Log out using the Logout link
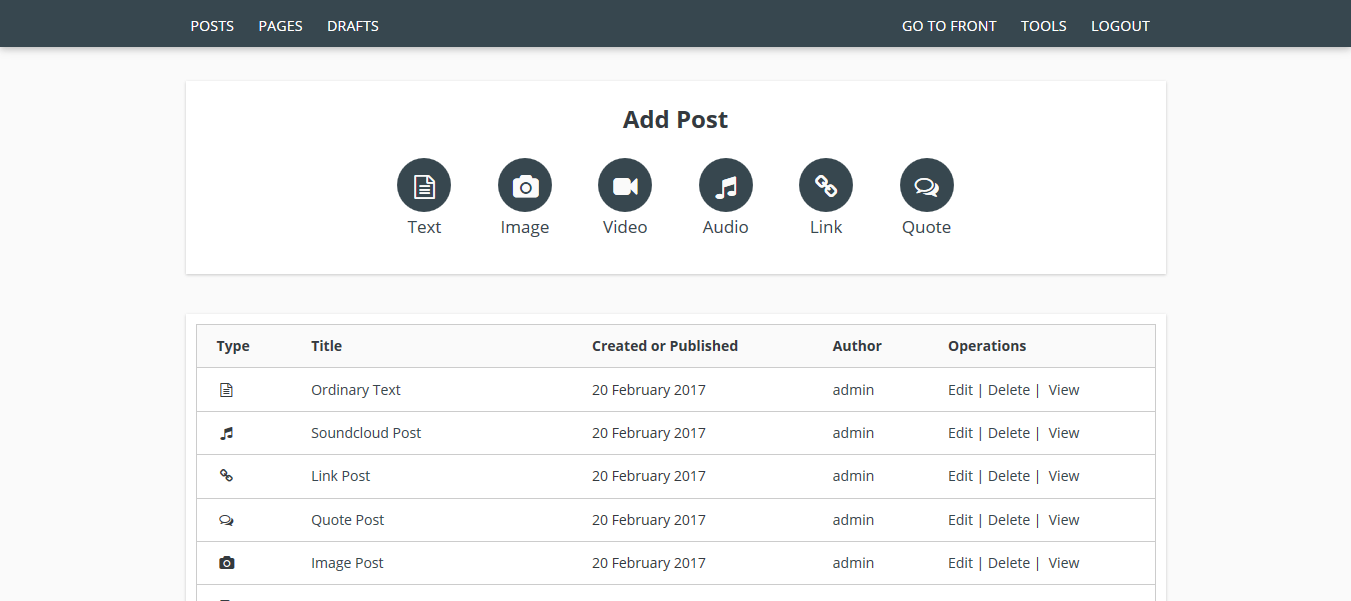The image size is (1351, 601). [1120, 26]
